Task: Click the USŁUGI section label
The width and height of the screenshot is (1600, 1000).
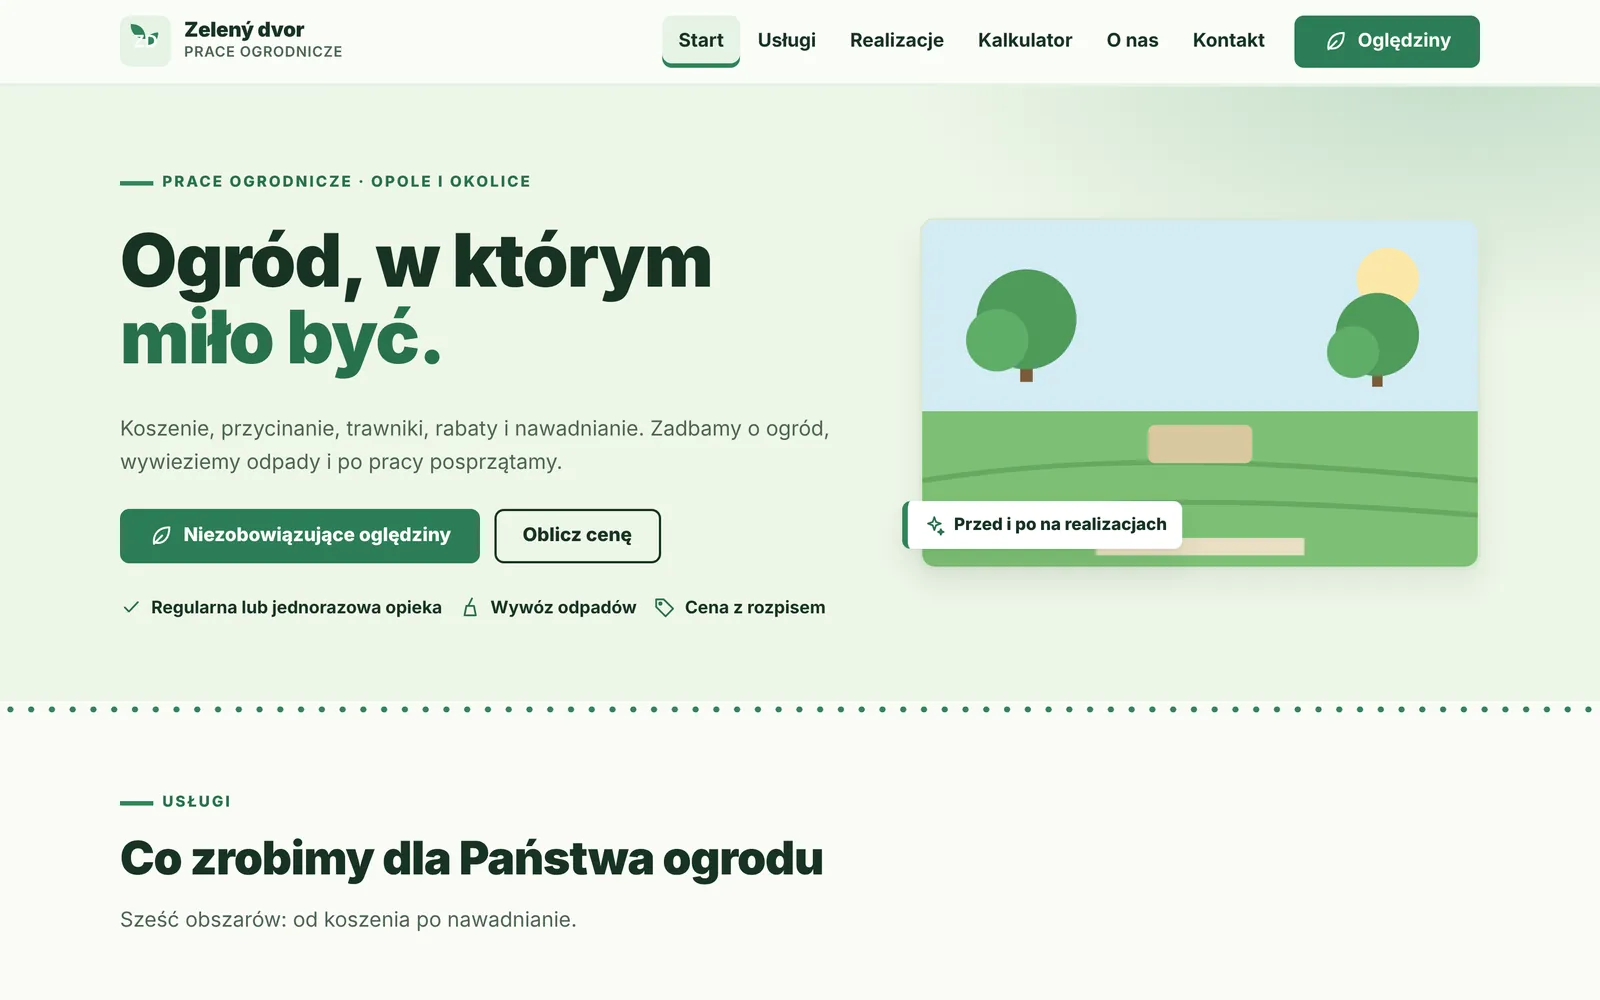Action: (196, 801)
